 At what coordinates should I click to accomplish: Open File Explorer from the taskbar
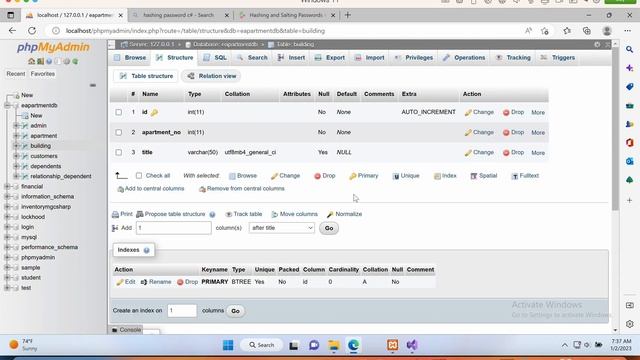tap(334, 345)
